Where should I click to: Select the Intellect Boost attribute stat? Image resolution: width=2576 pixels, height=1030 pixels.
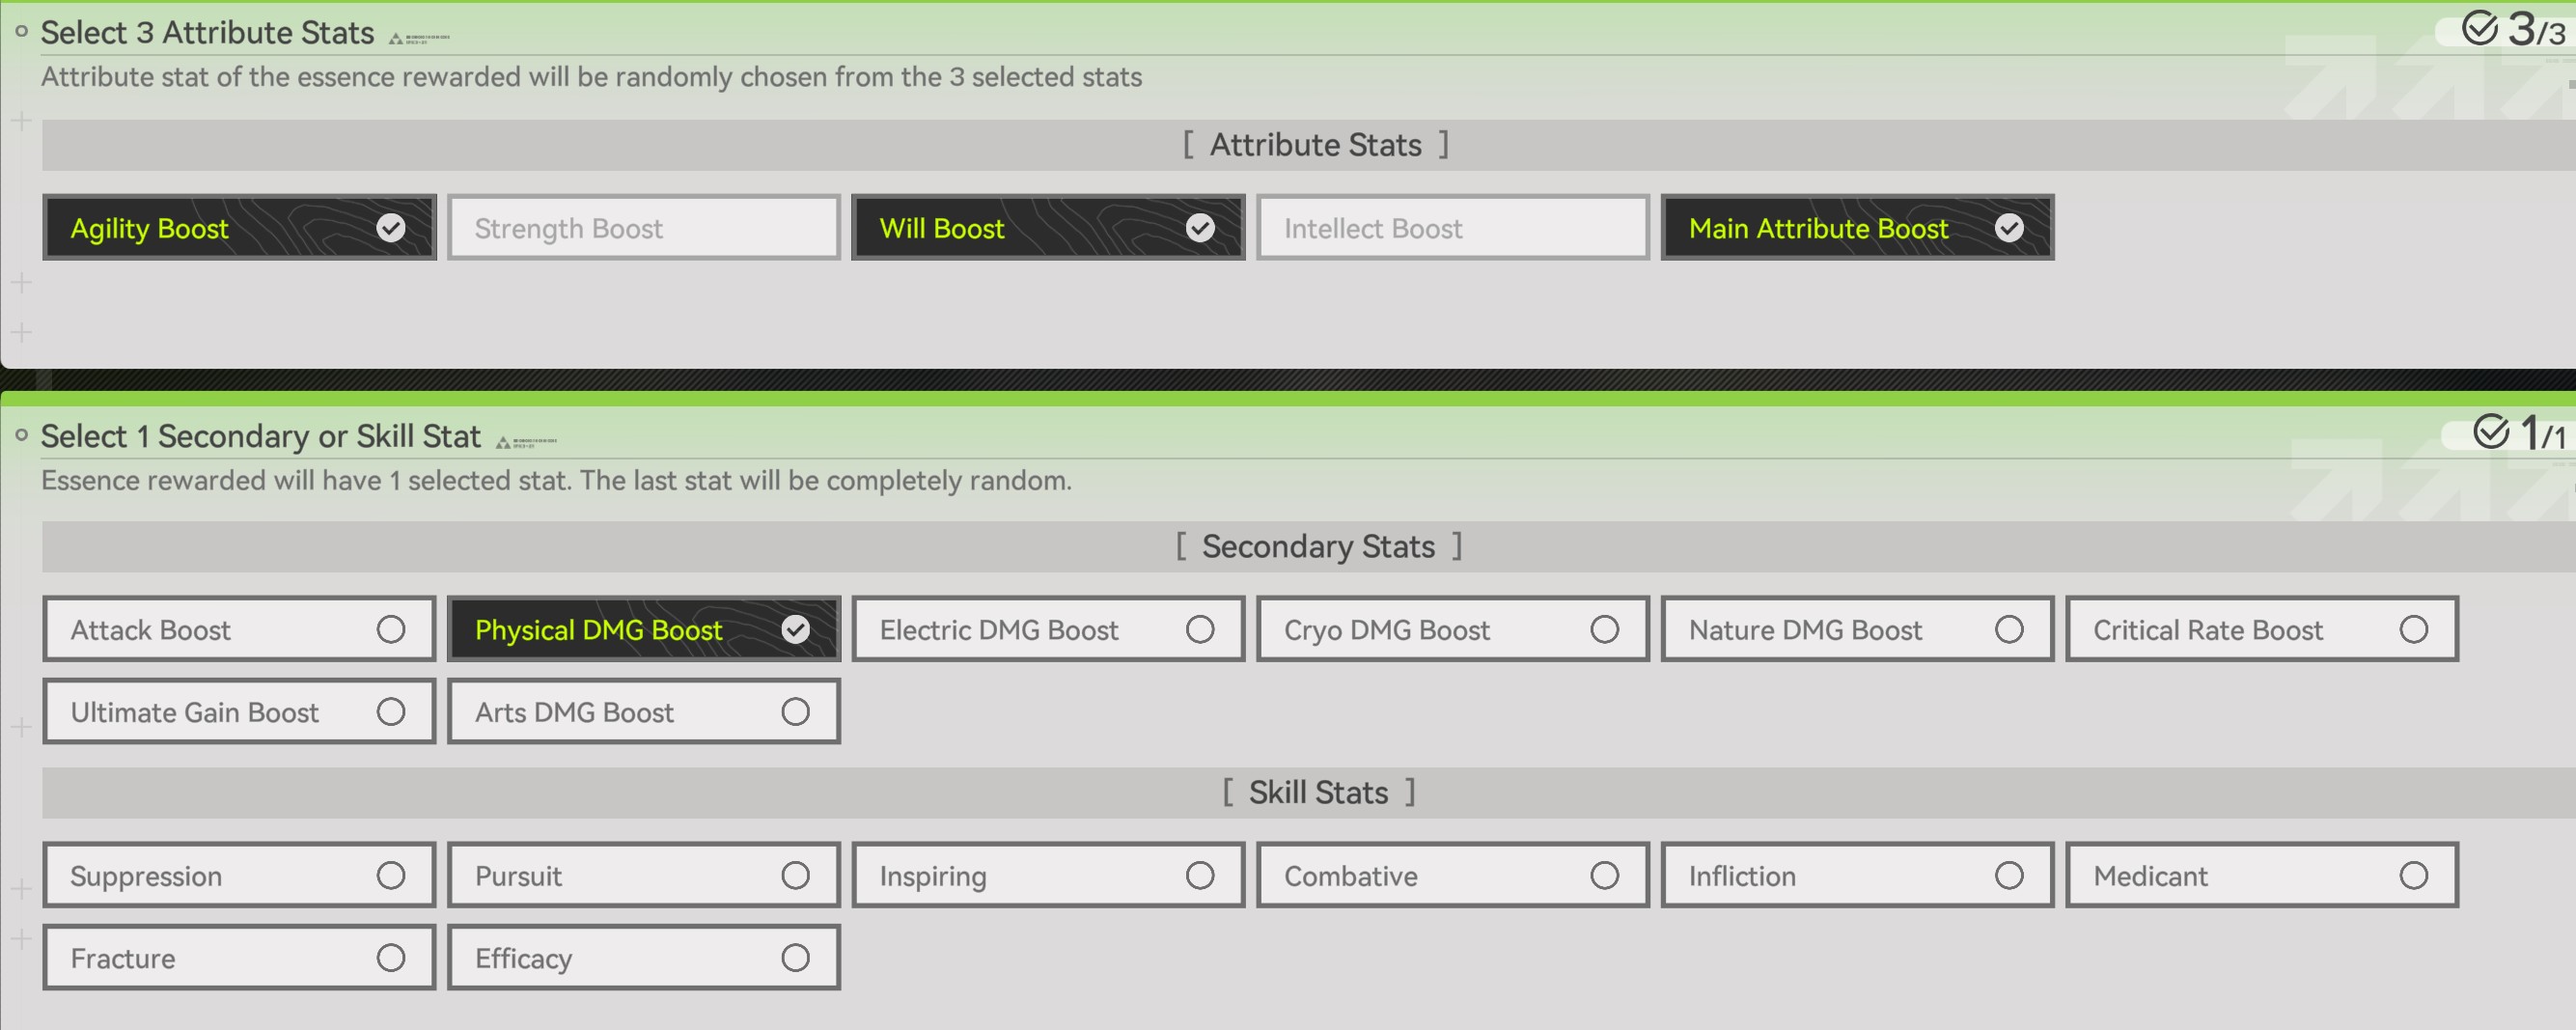click(x=1452, y=228)
